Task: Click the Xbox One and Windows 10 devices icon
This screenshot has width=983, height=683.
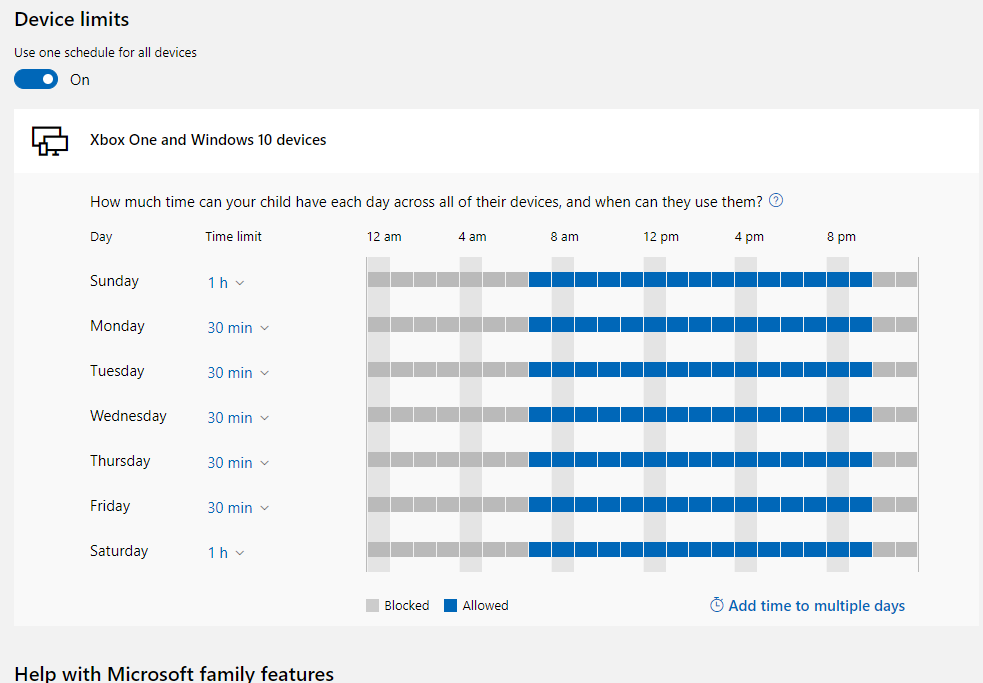Action: click(x=49, y=141)
